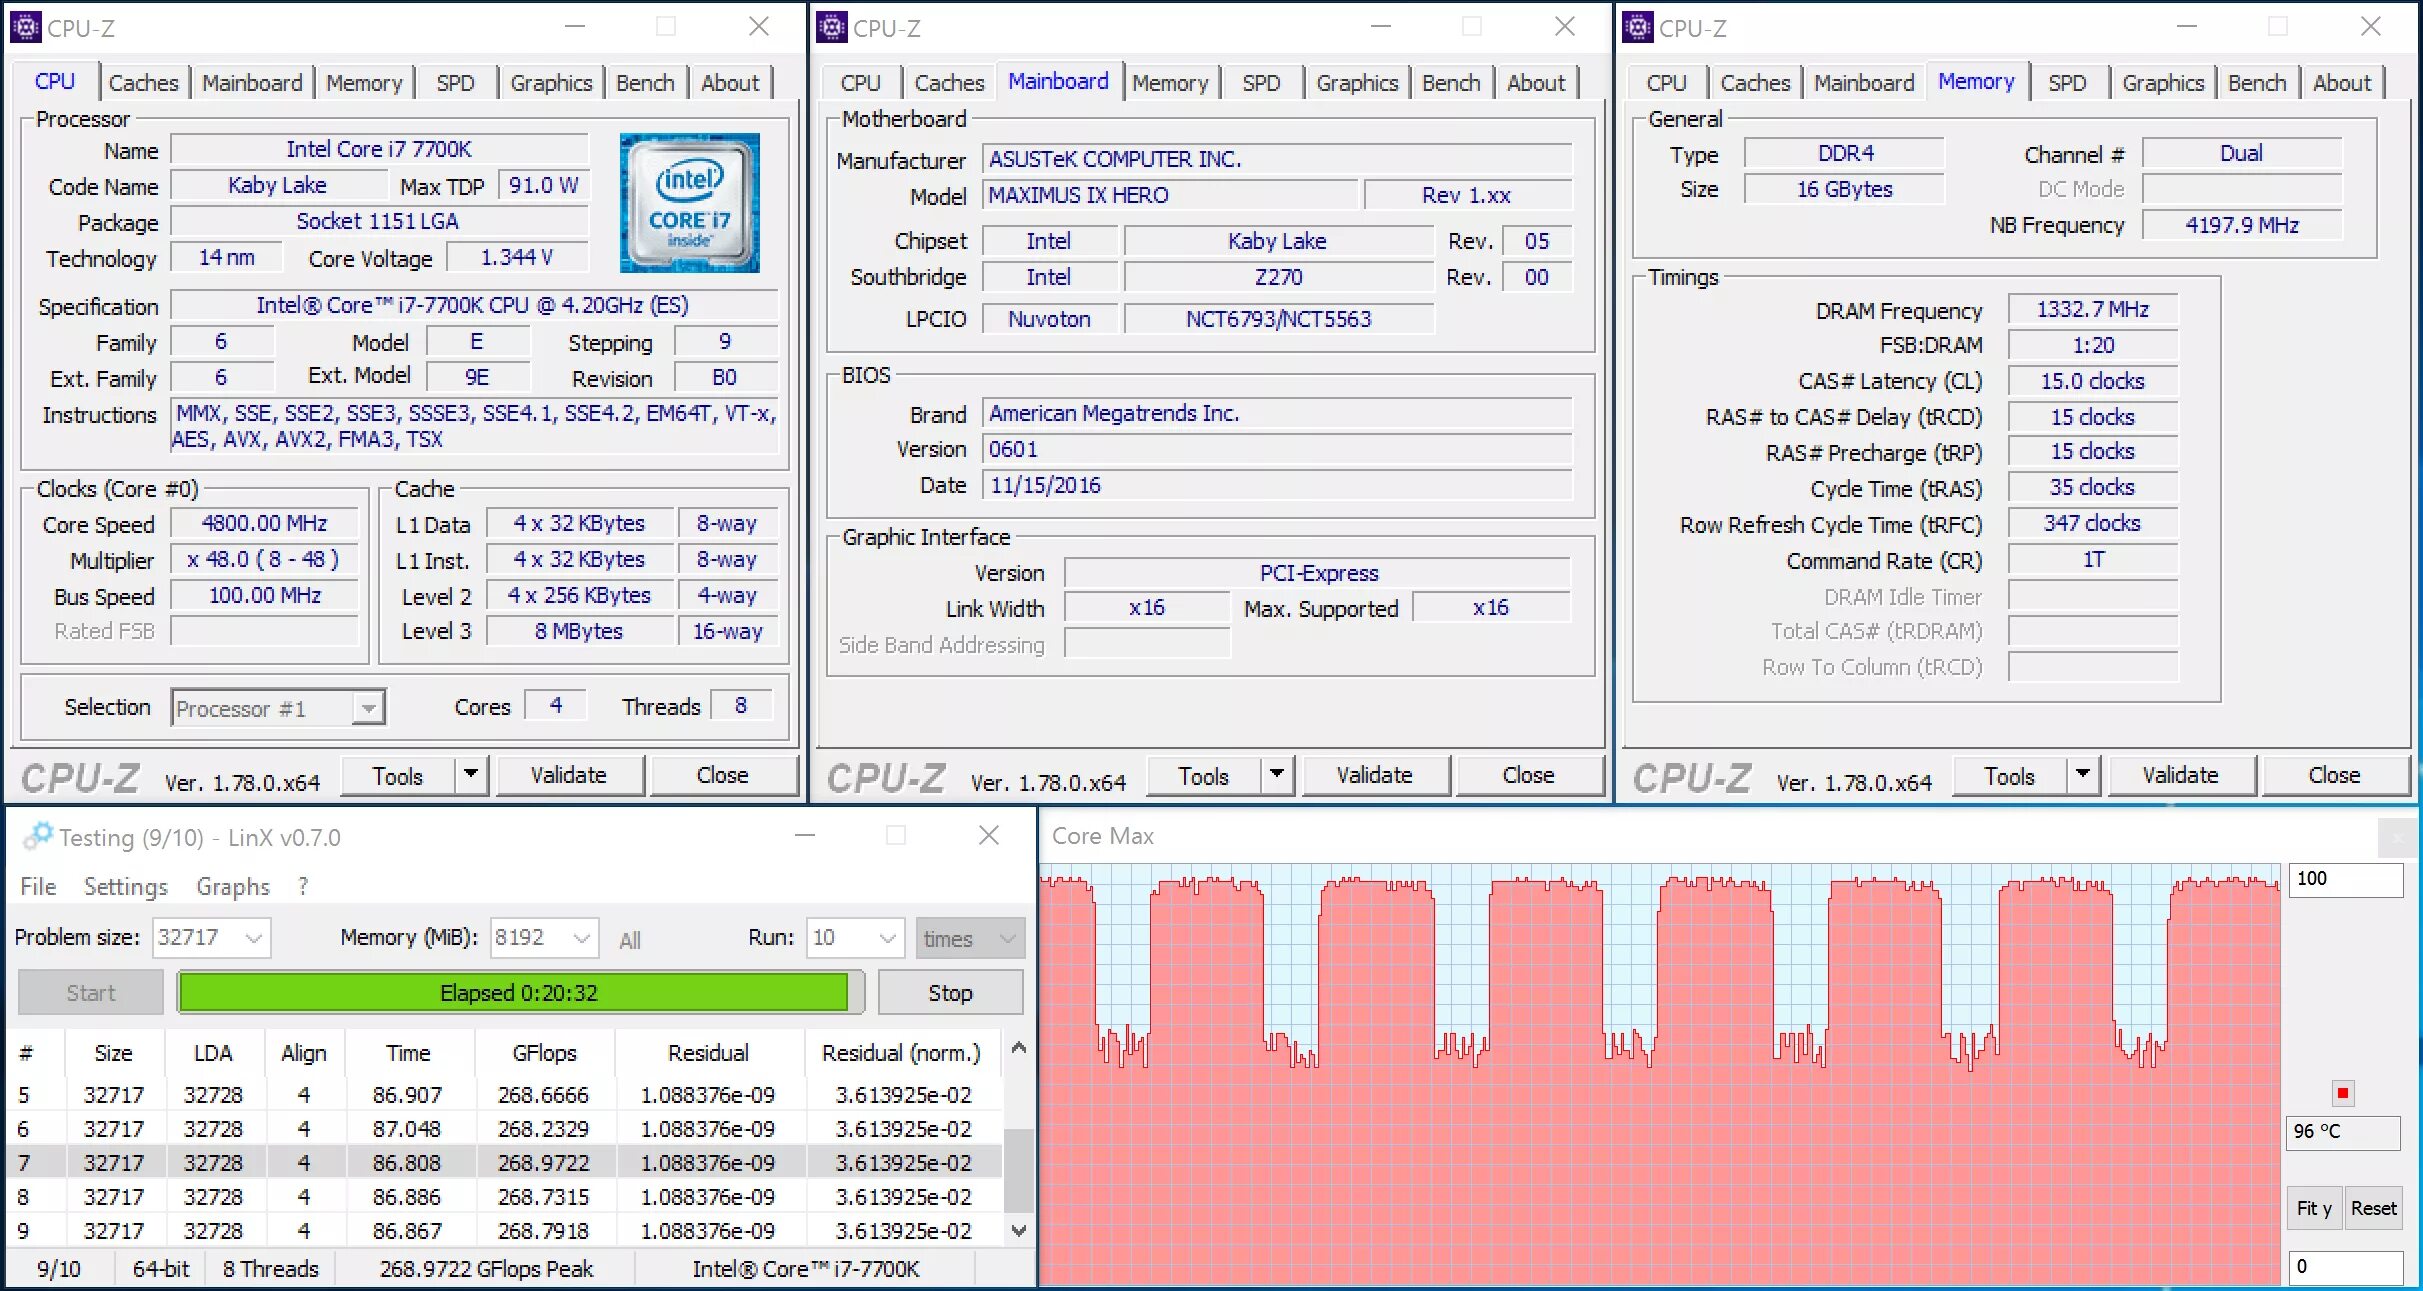Click the LinX app icon in title bar
Image resolution: width=2423 pixels, height=1291 pixels.
click(x=37, y=836)
